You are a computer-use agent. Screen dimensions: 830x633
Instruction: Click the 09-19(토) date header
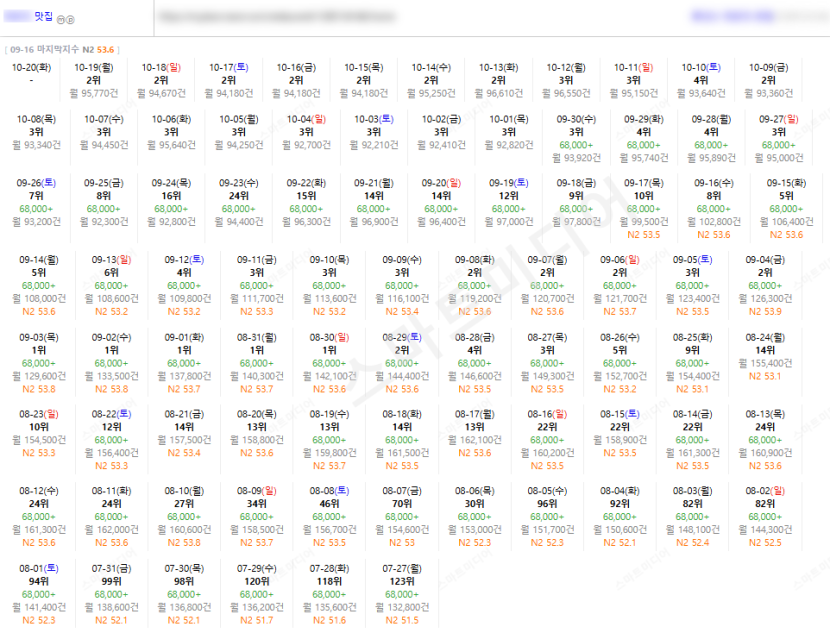coord(509,183)
